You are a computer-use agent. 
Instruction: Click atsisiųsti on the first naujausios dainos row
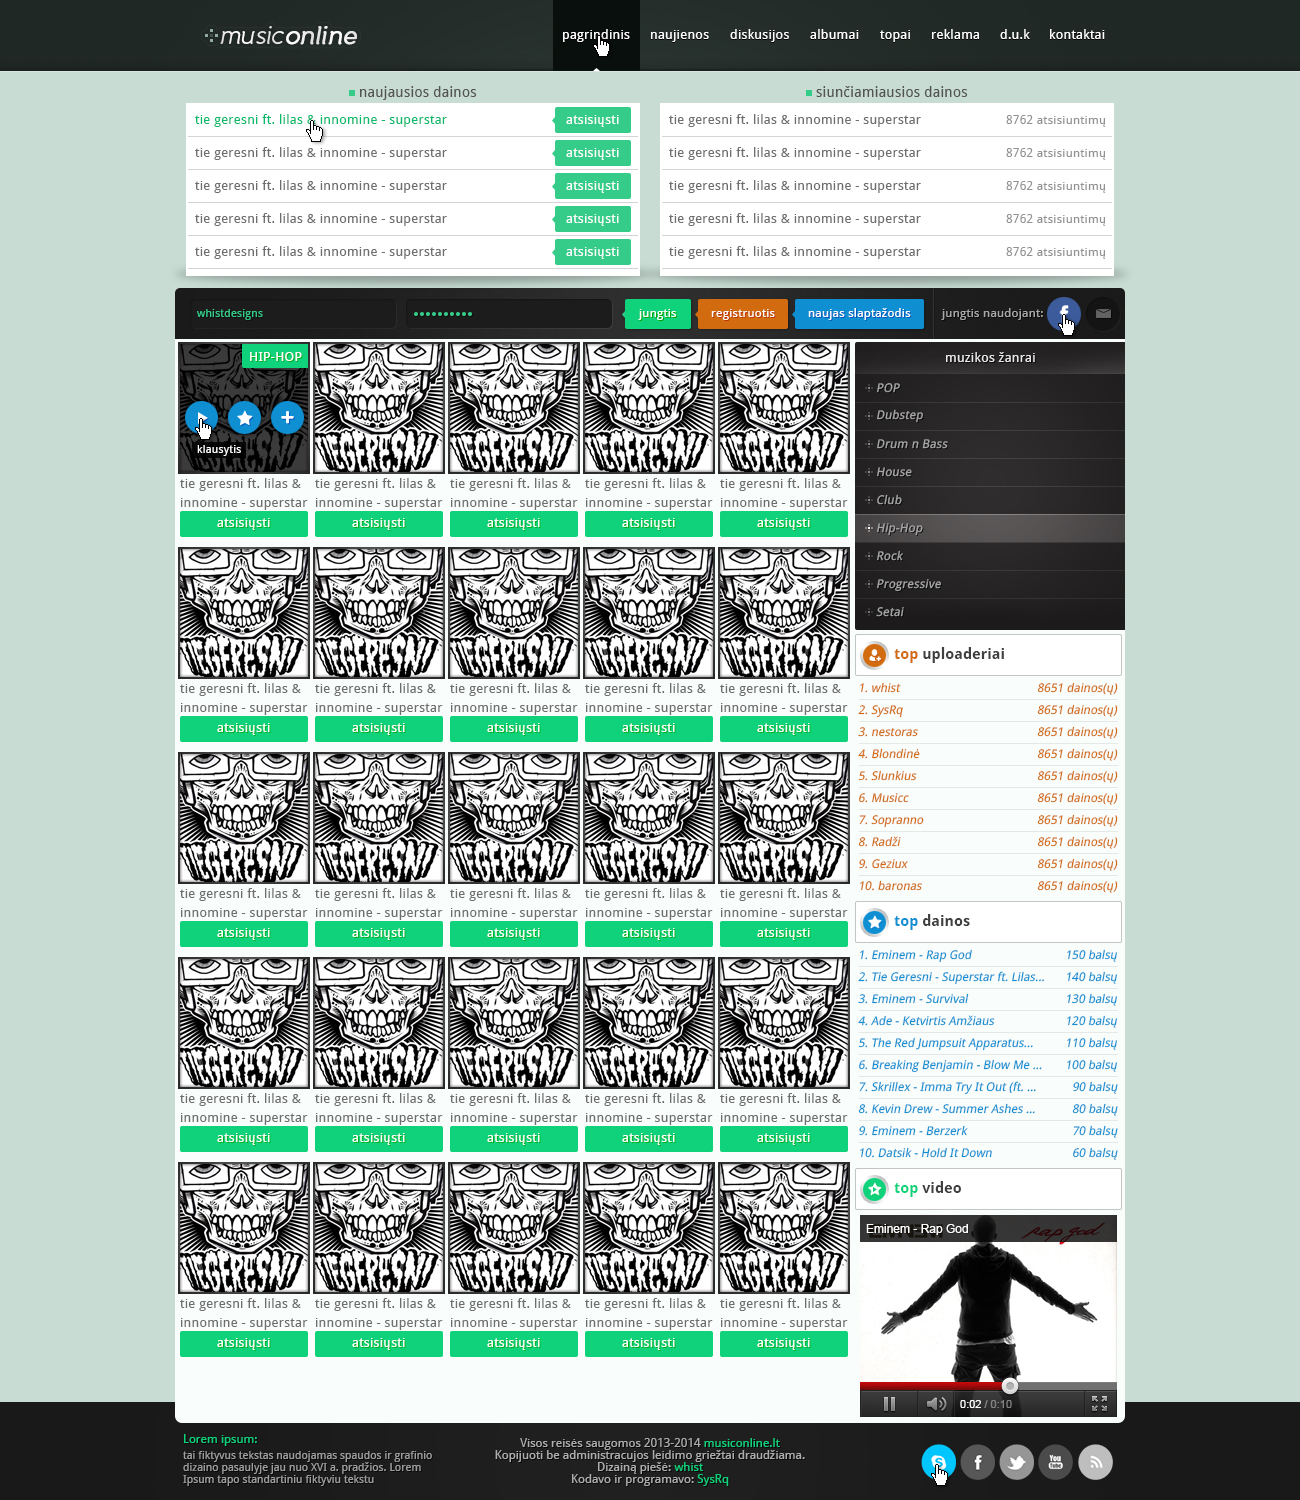592,120
